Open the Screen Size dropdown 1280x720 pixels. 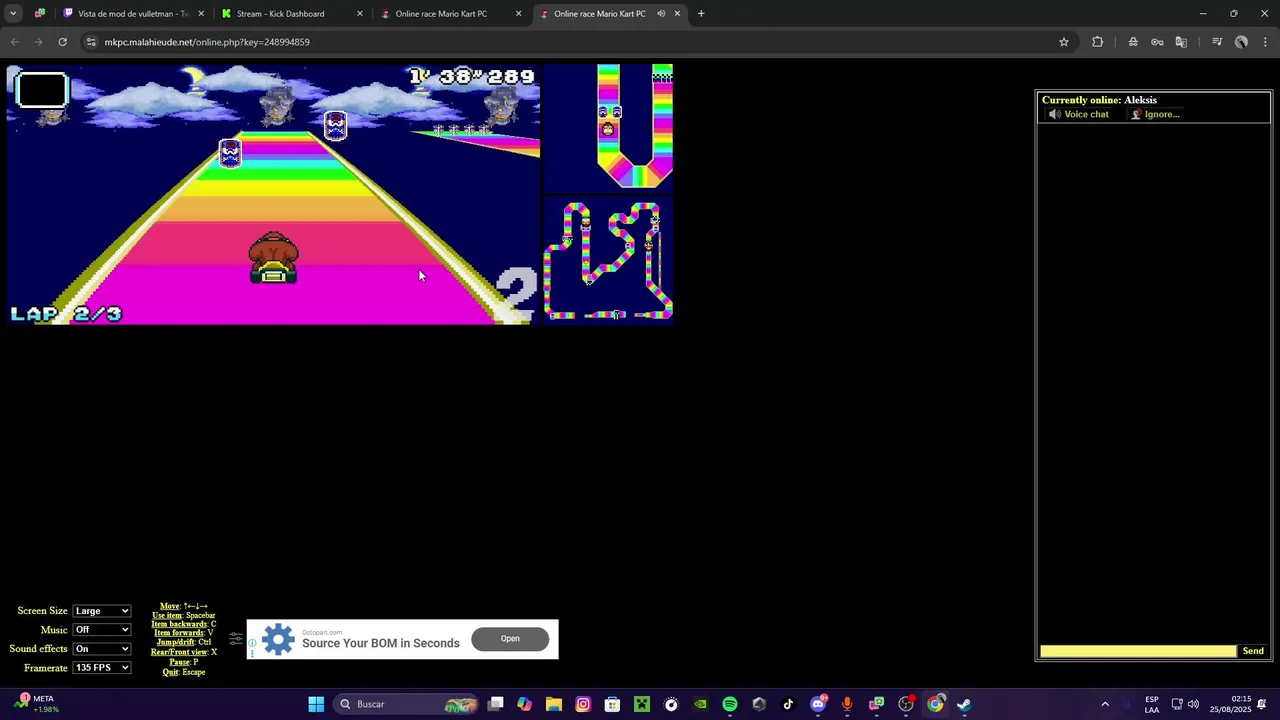point(102,611)
